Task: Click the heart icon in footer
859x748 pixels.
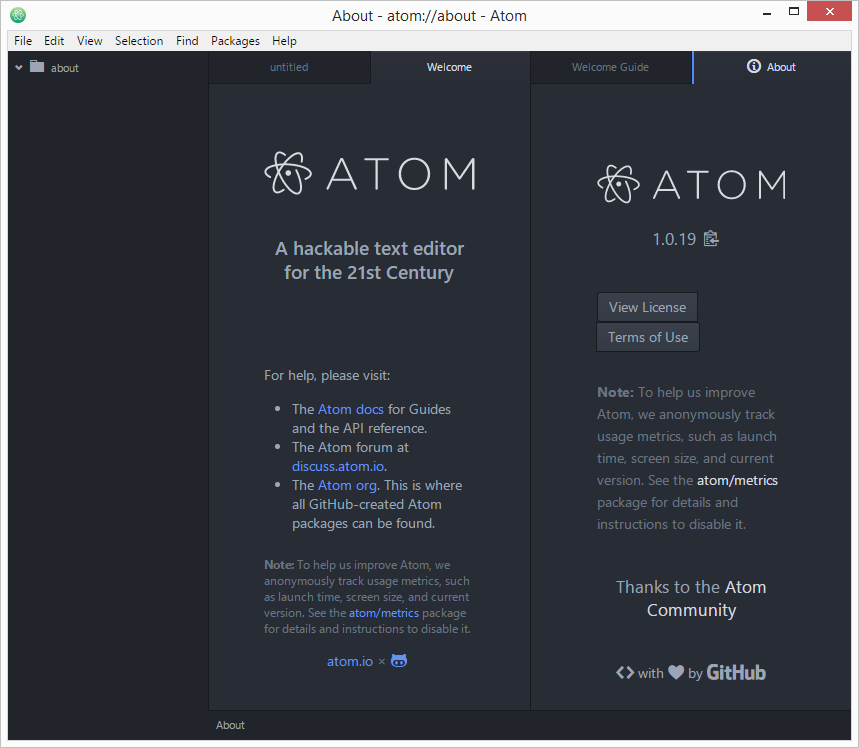Action: pyautogui.click(x=676, y=672)
